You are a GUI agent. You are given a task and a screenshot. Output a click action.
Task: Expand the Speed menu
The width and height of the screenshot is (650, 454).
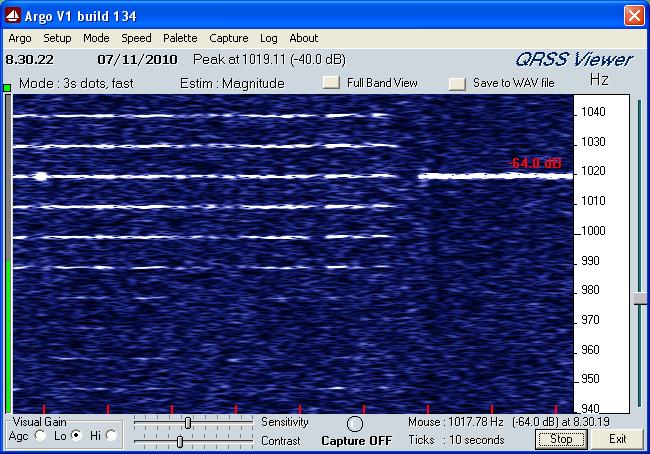pyautogui.click(x=136, y=38)
